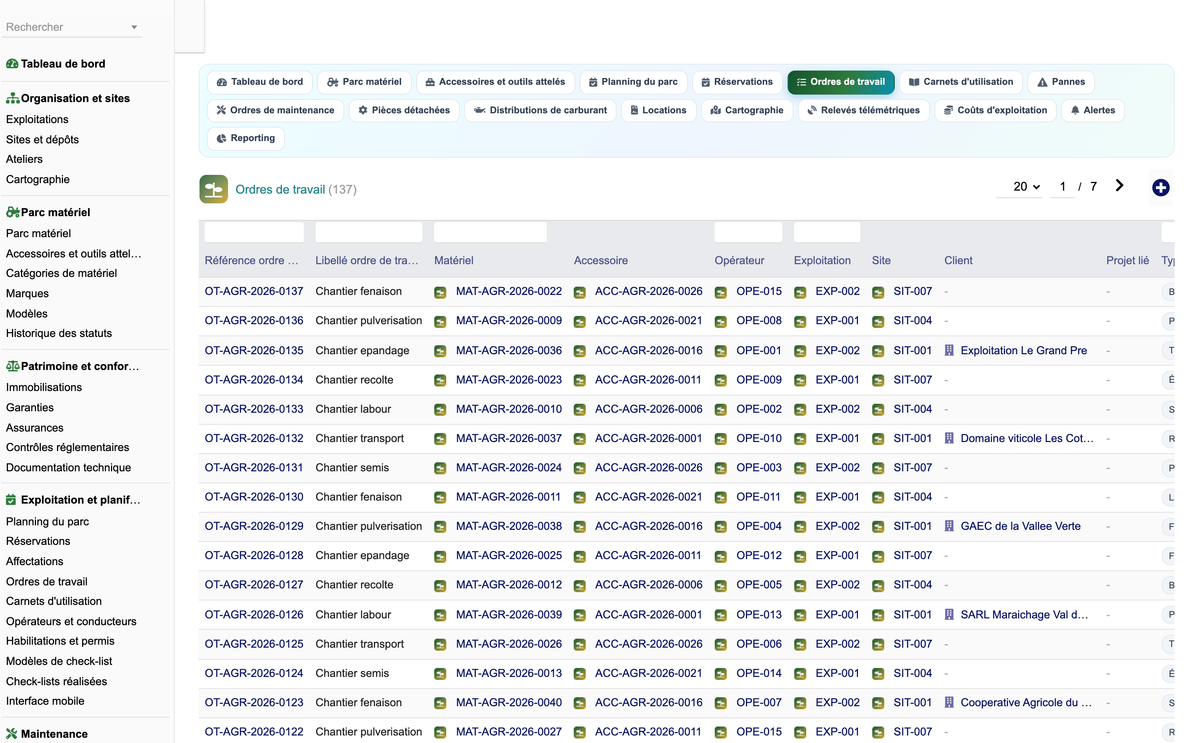Click Libellé ordre de travail filter field
The image size is (1200, 743).
click(x=369, y=232)
